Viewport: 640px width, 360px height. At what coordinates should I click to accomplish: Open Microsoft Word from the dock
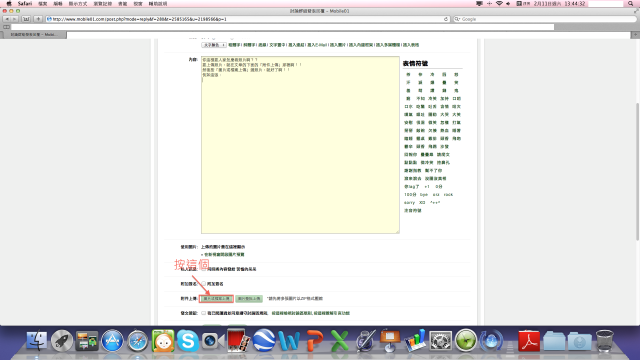point(289,340)
